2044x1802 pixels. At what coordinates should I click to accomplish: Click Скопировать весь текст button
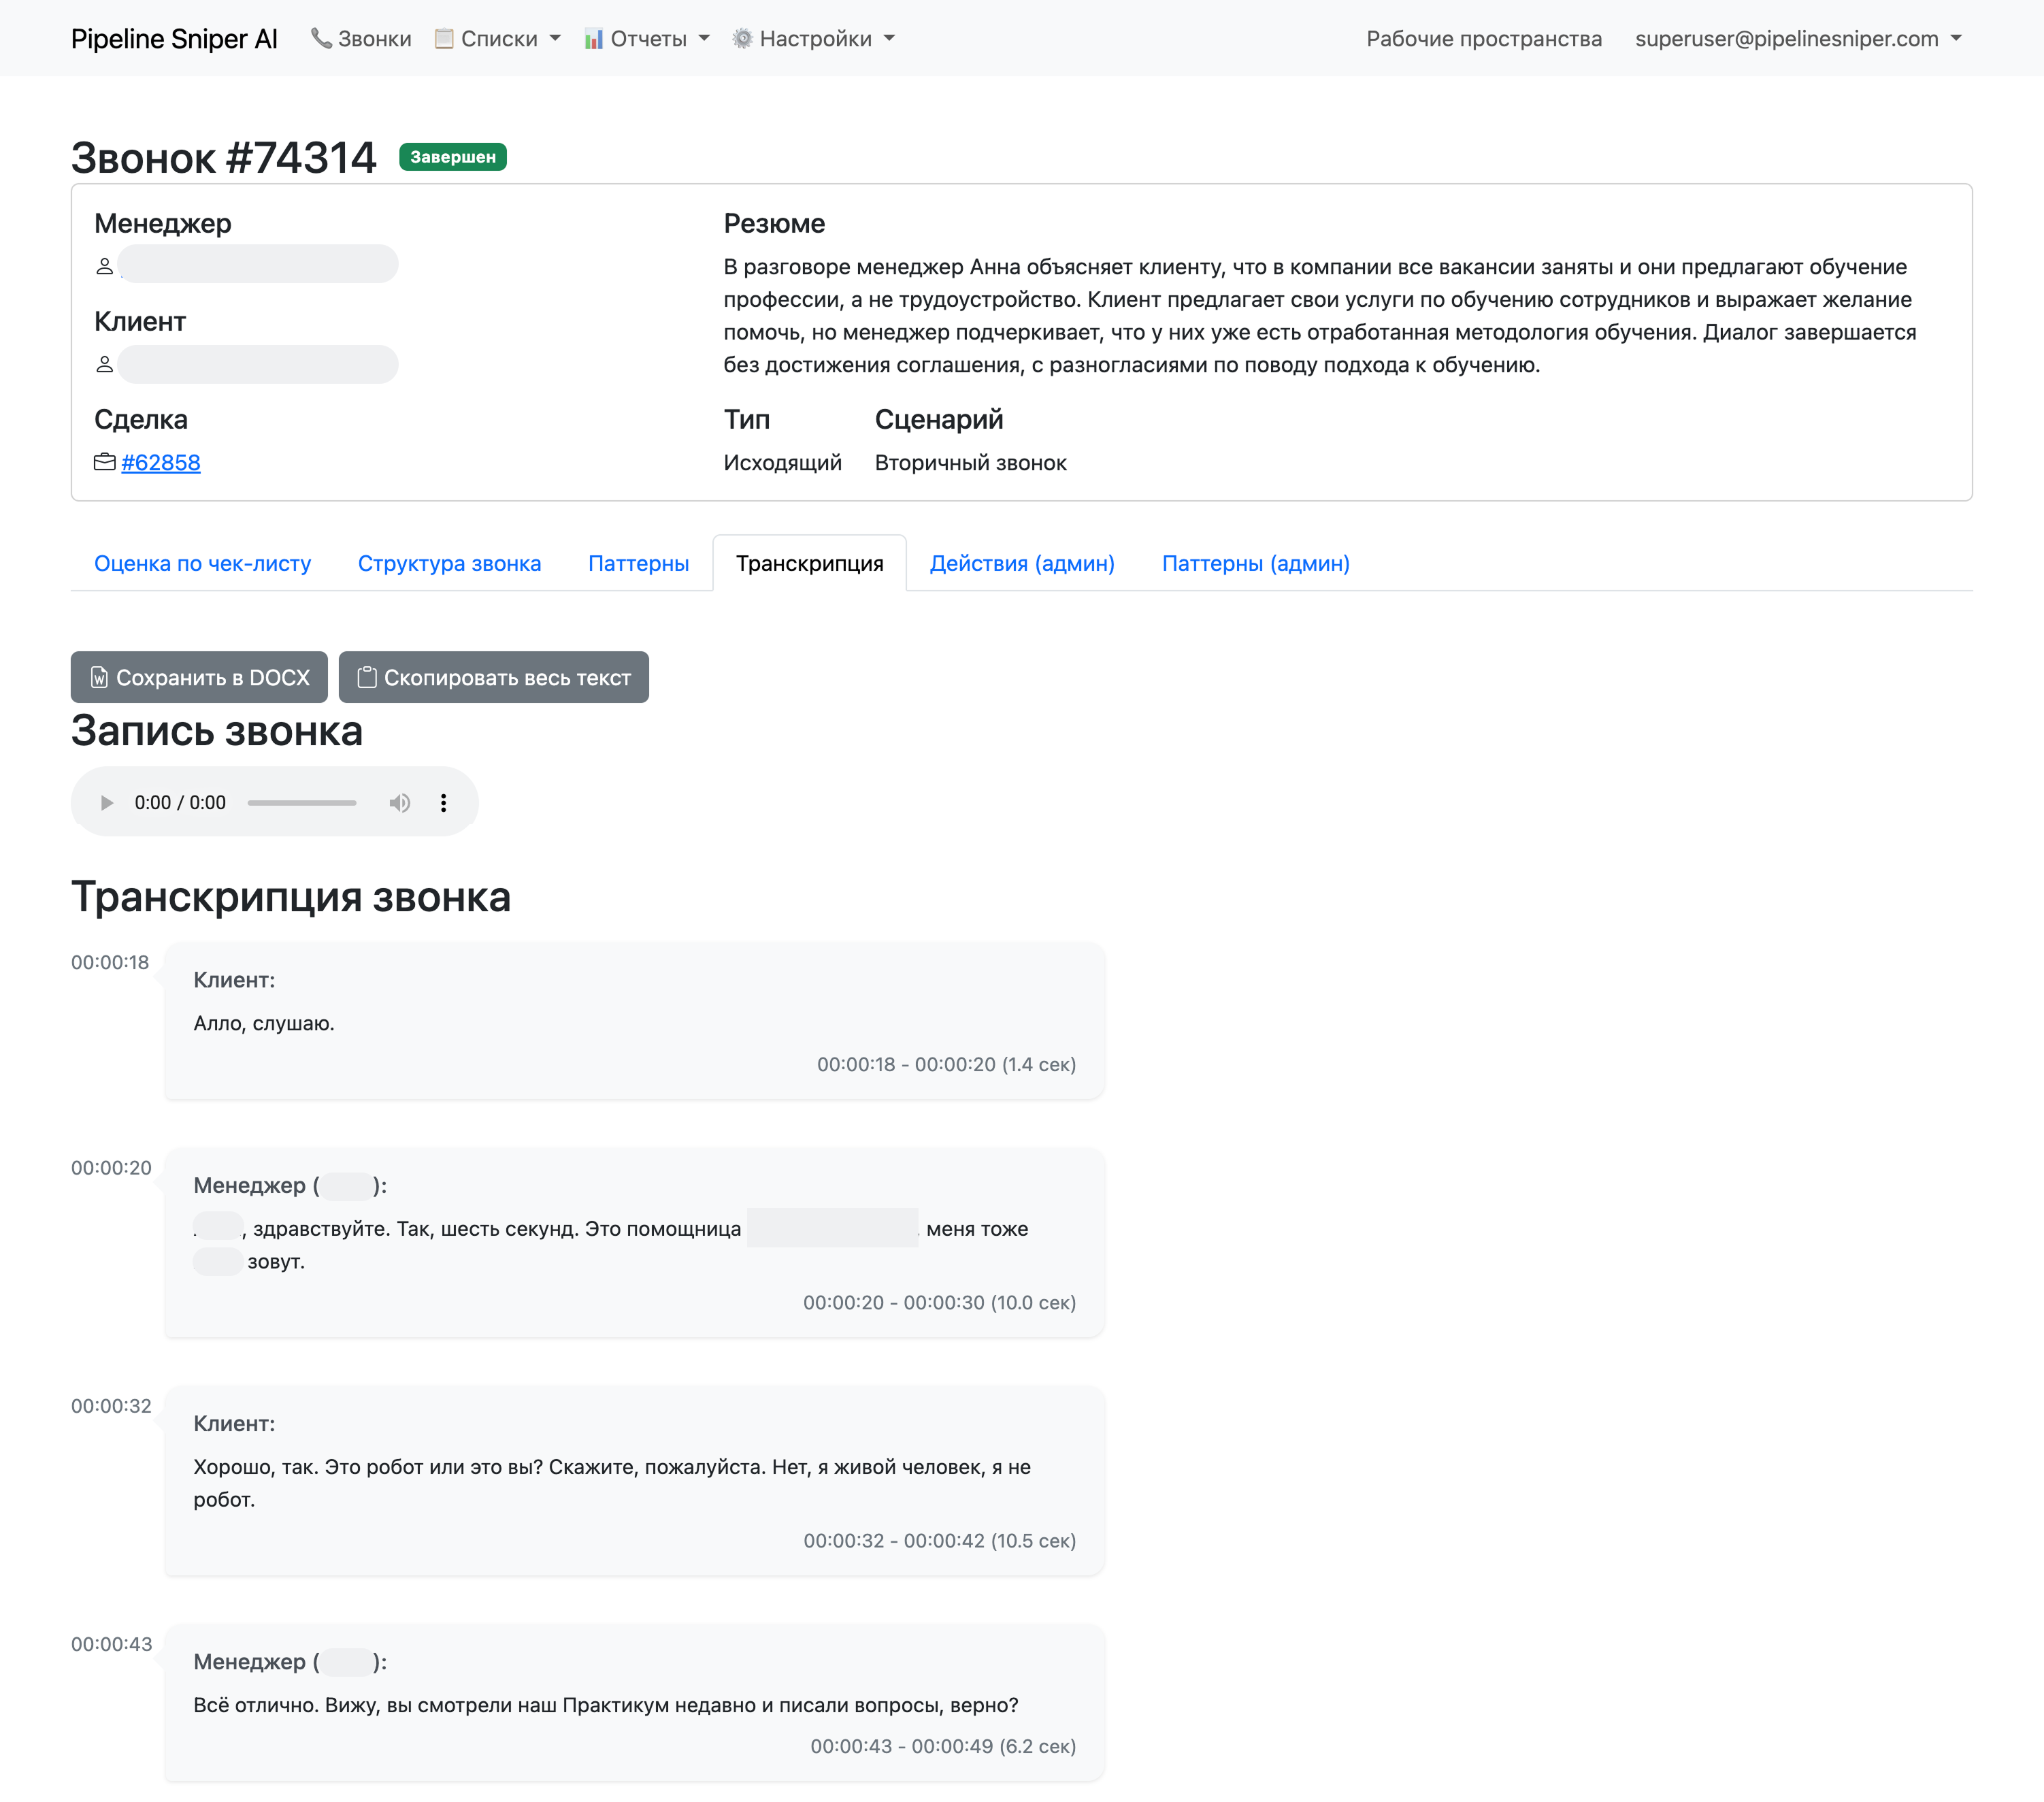(494, 677)
